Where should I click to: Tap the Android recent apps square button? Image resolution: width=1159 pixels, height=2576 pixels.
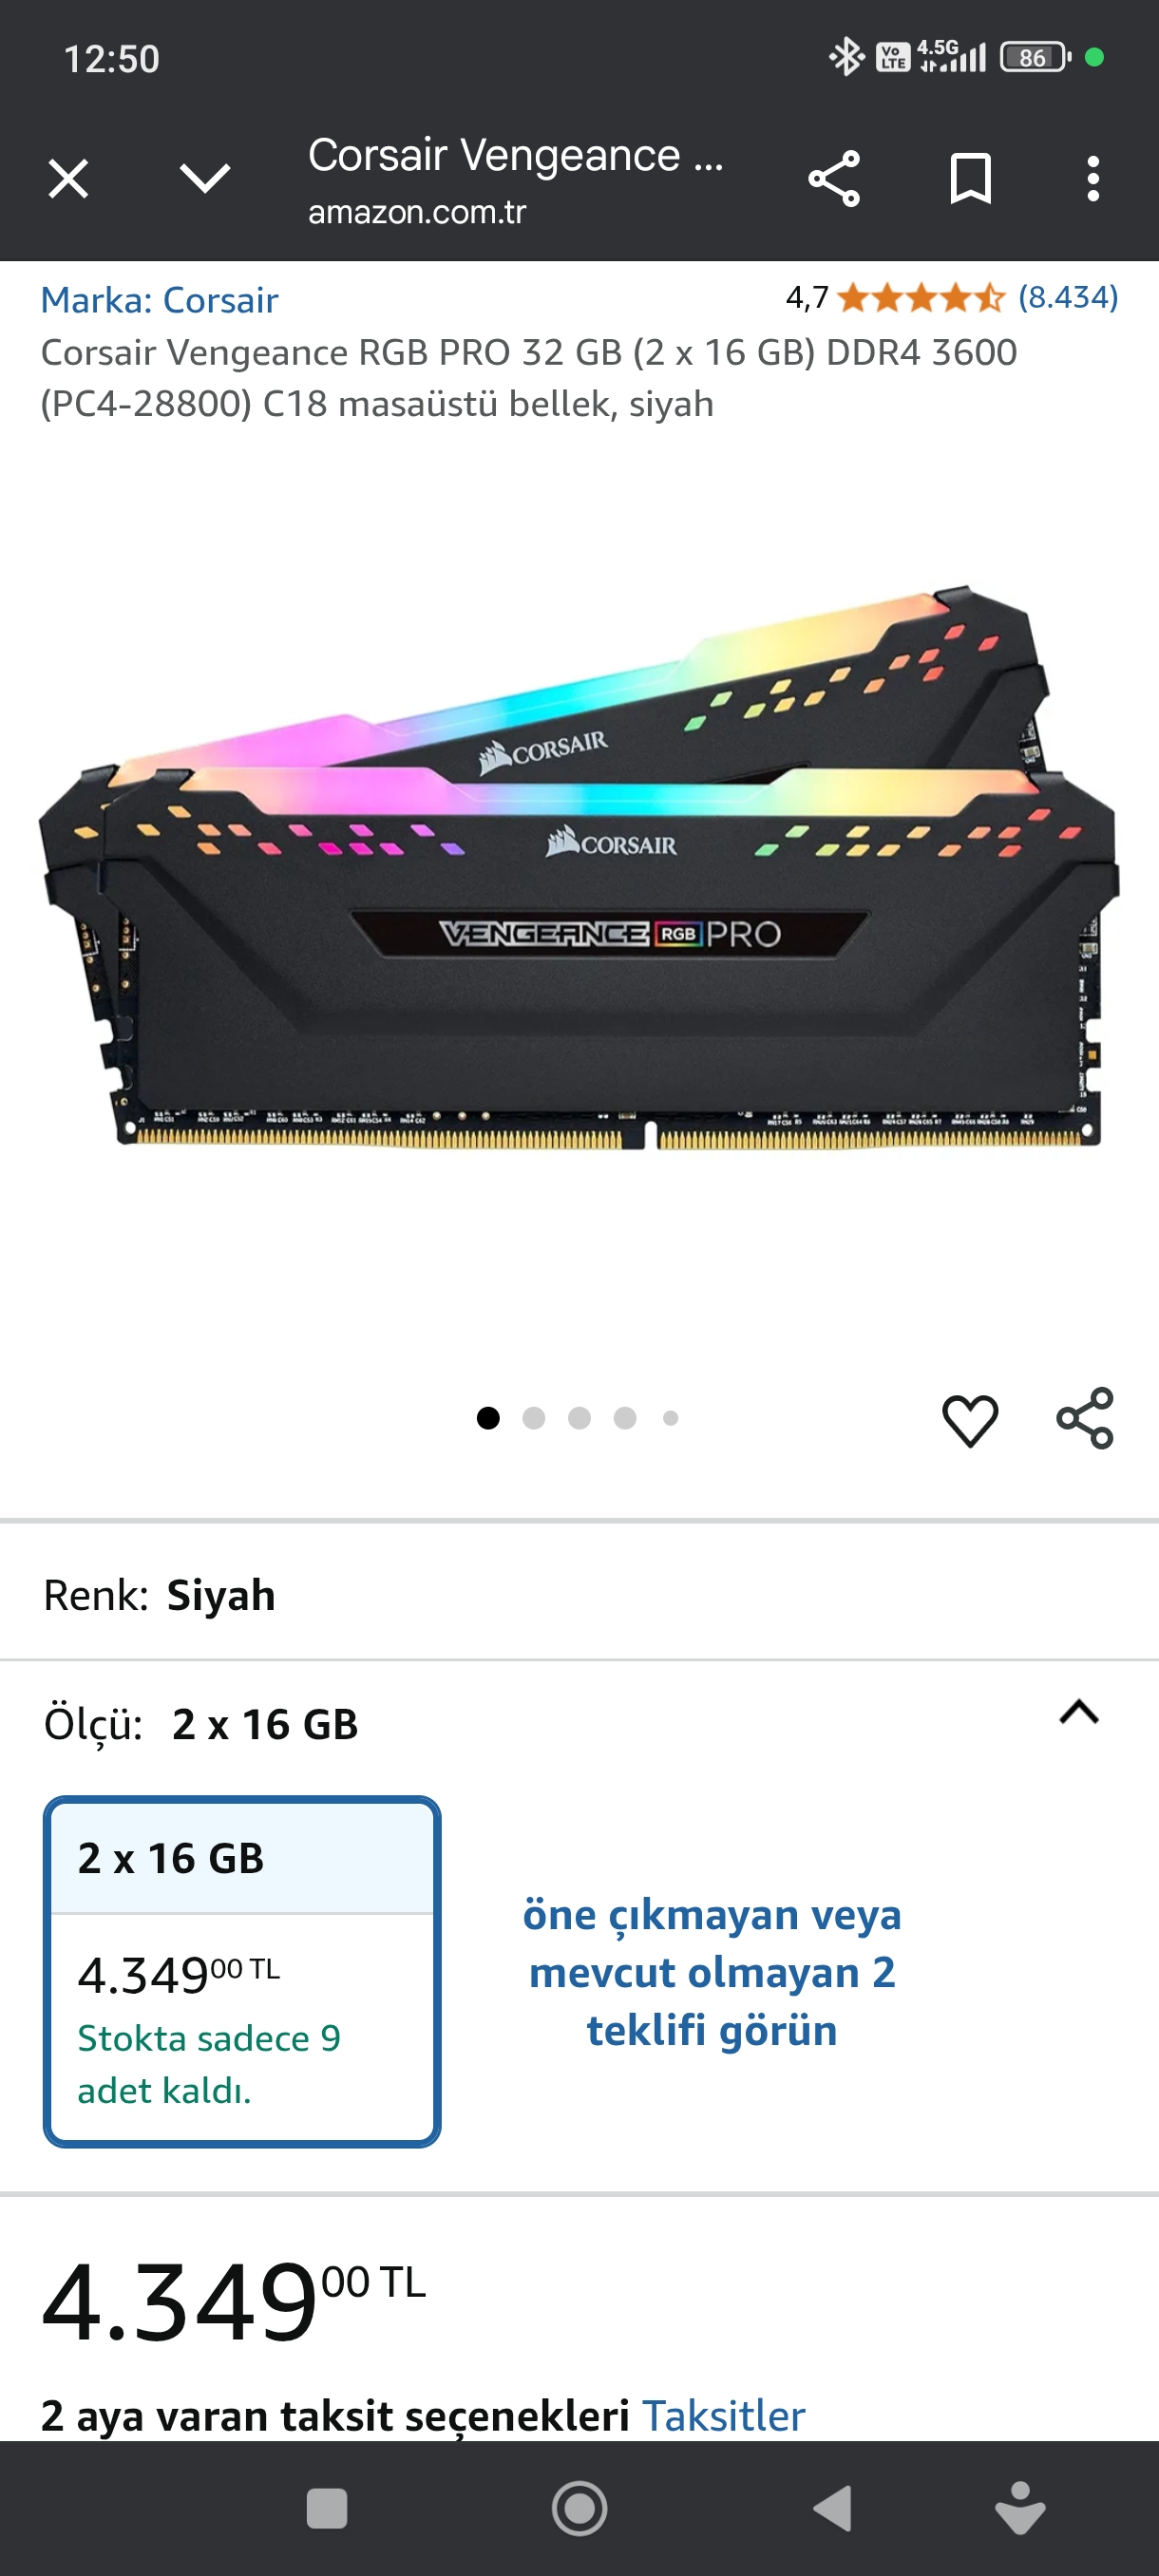coord(327,2509)
